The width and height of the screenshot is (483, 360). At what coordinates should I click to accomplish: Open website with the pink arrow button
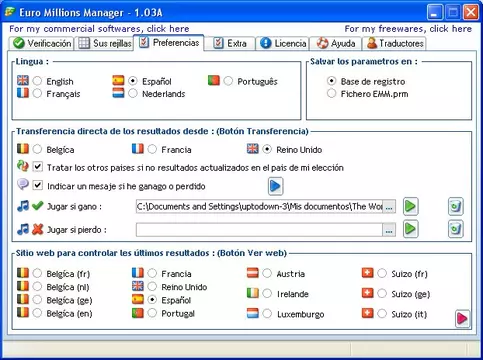pyautogui.click(x=462, y=319)
